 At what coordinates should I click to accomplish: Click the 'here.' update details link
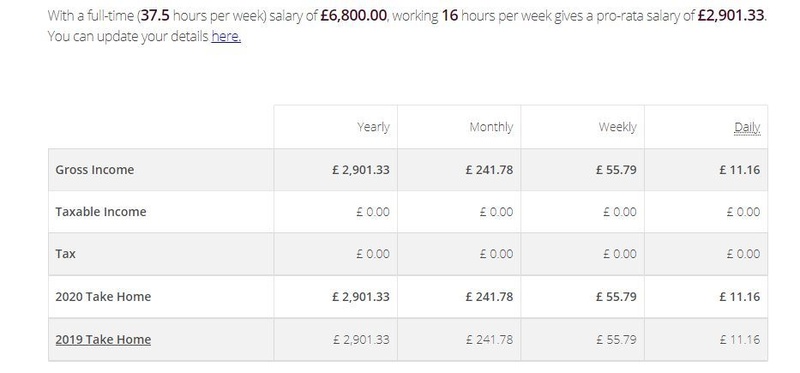(x=226, y=37)
